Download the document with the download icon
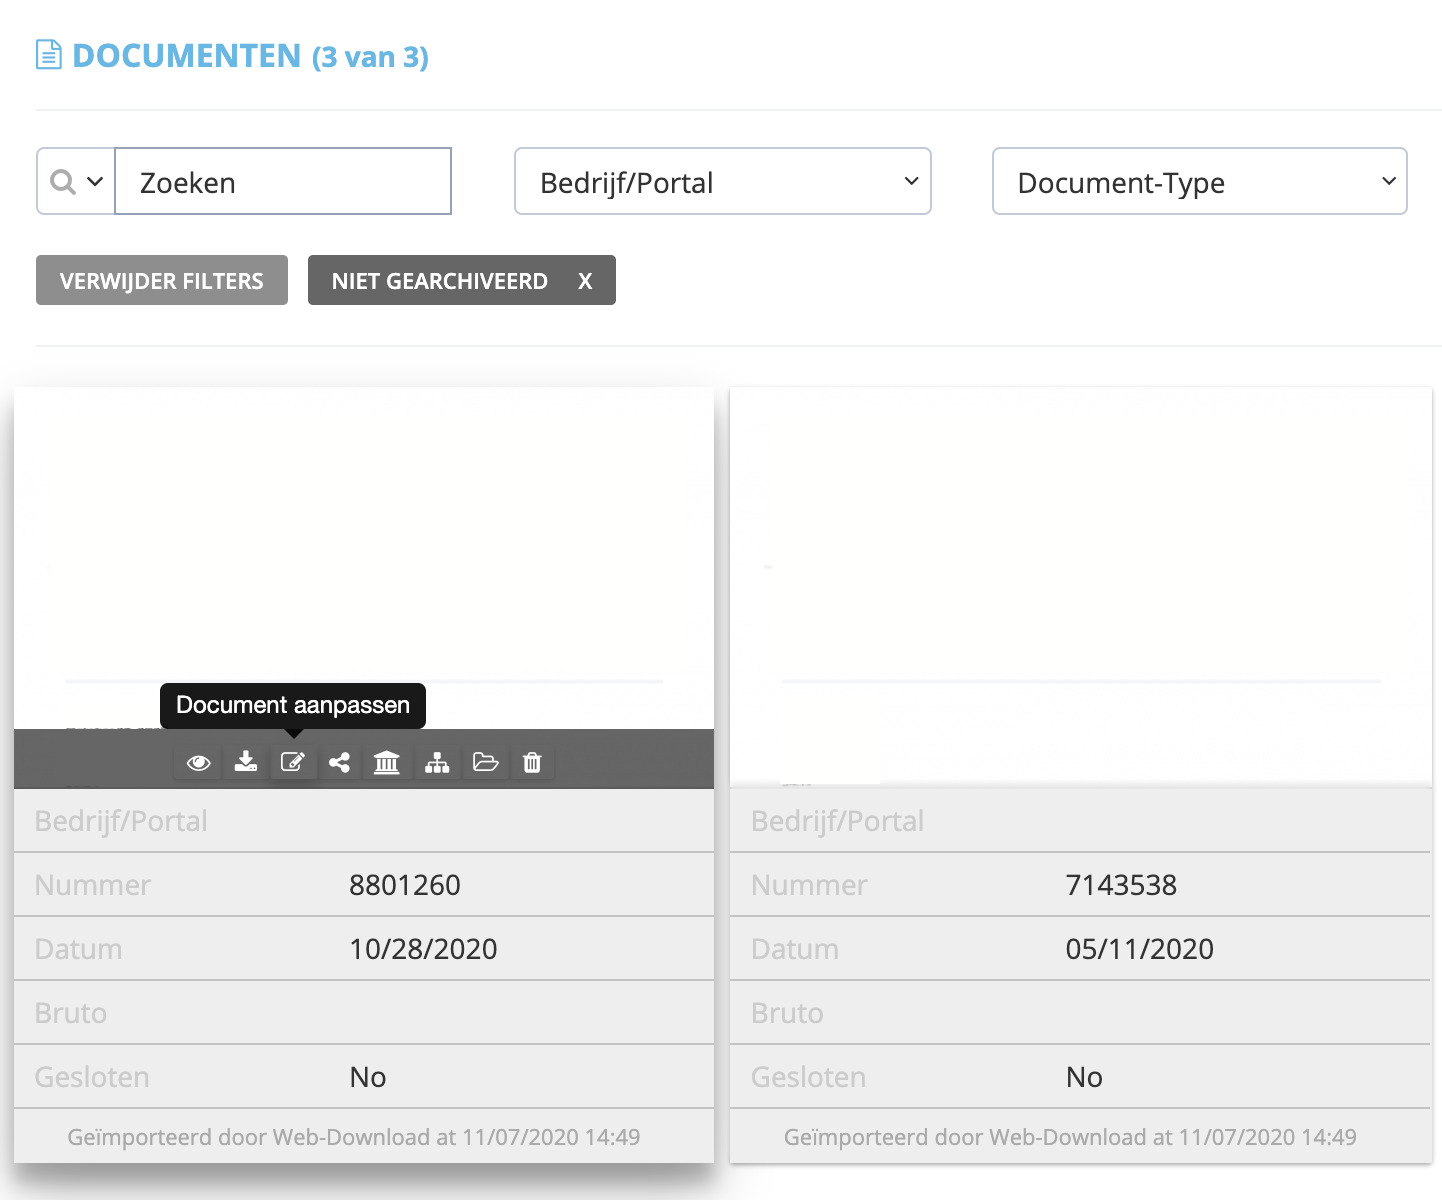Viewport: 1442px width, 1200px height. click(x=245, y=763)
